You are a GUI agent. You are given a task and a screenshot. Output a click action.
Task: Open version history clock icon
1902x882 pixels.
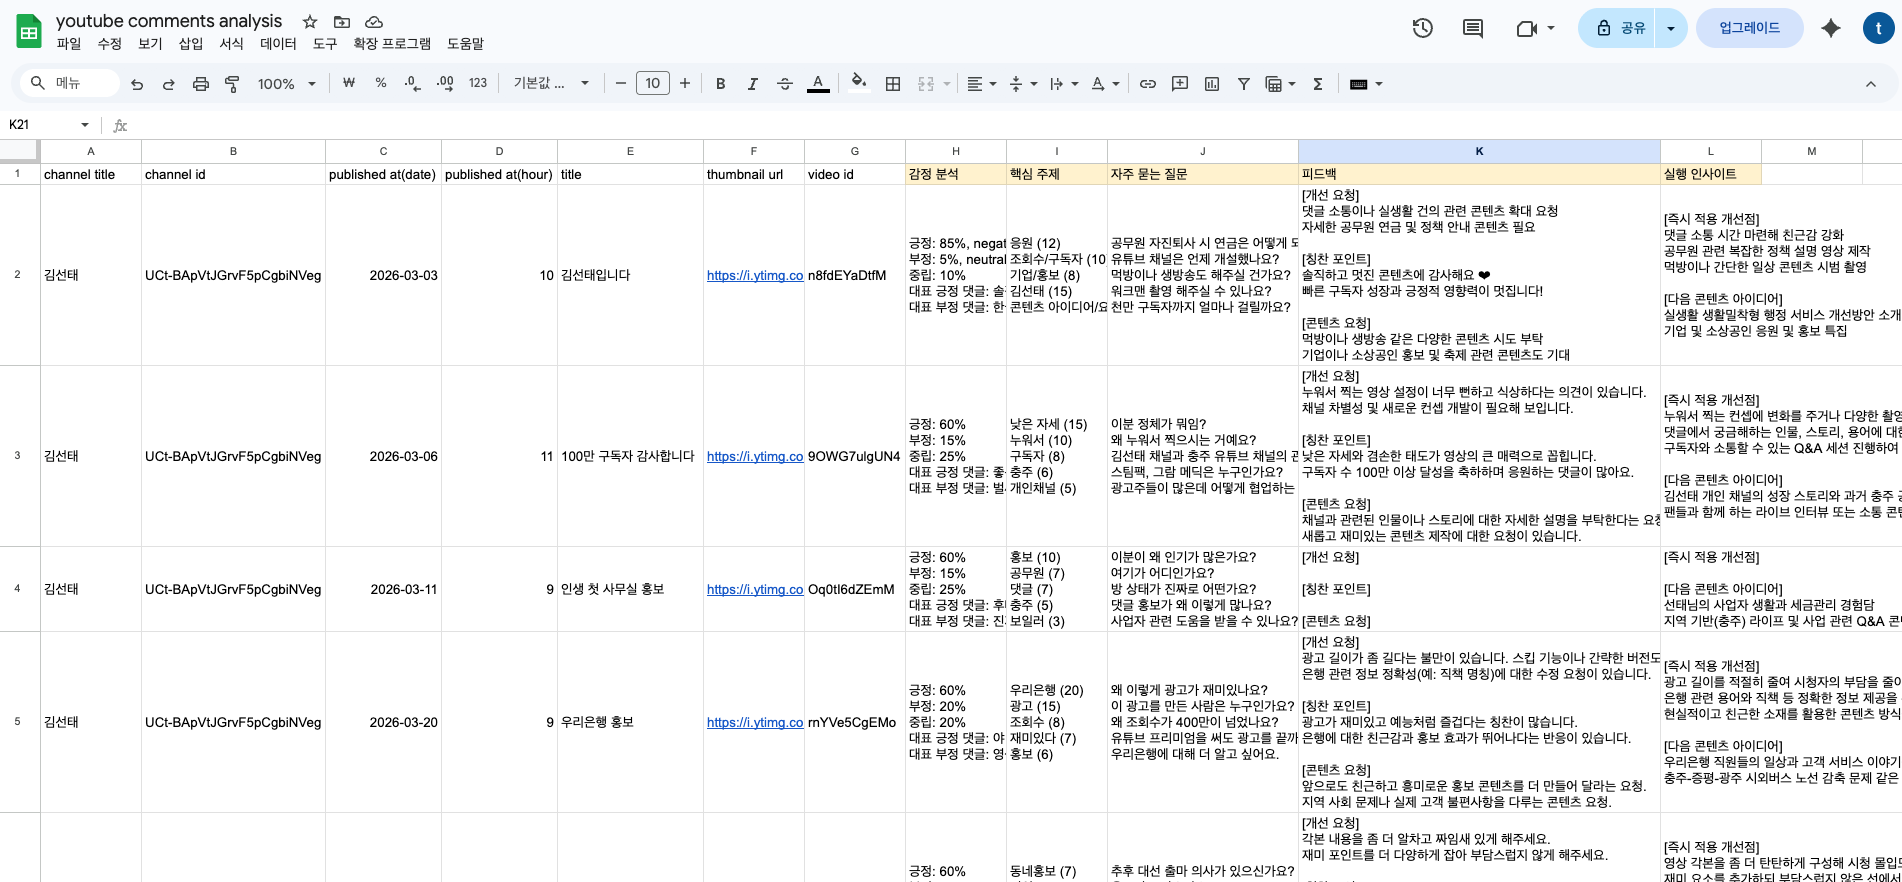1422,28
